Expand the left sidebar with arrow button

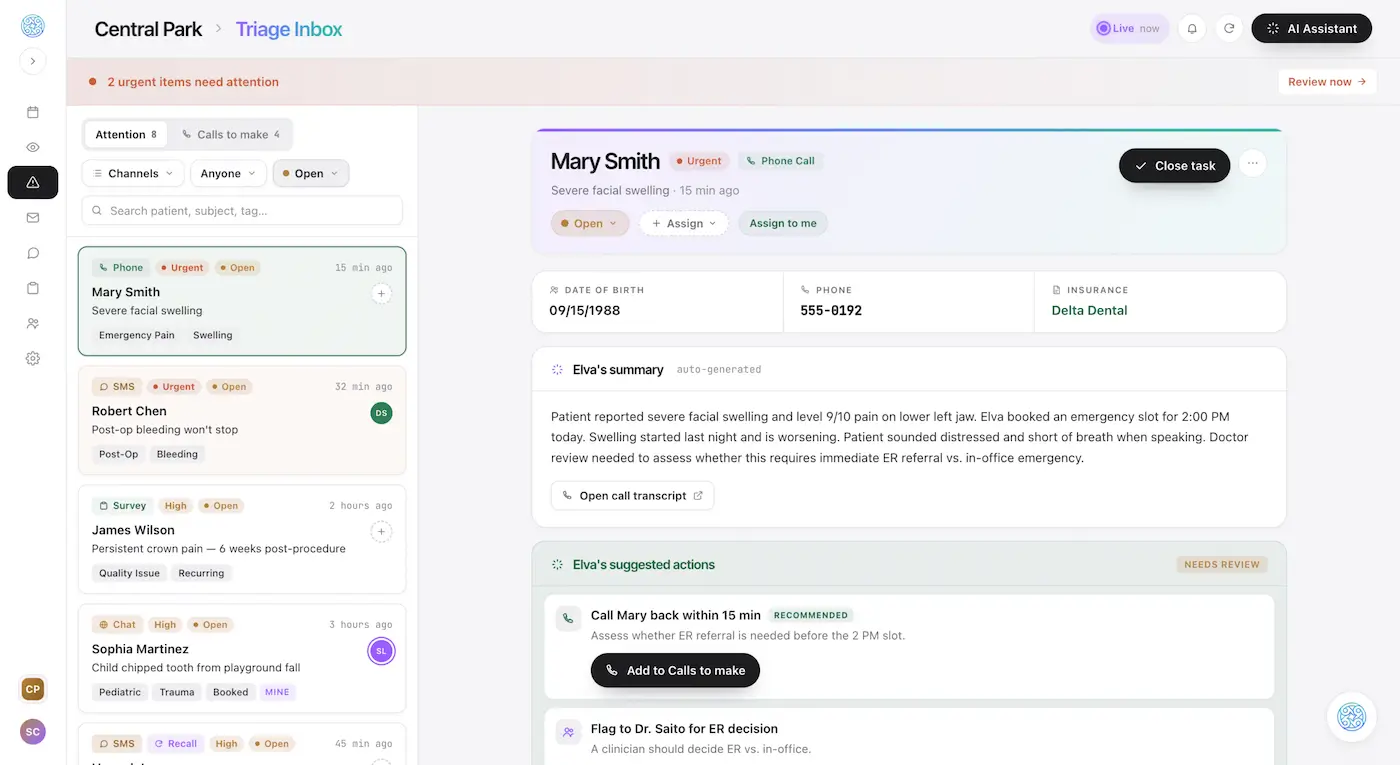coord(32,61)
